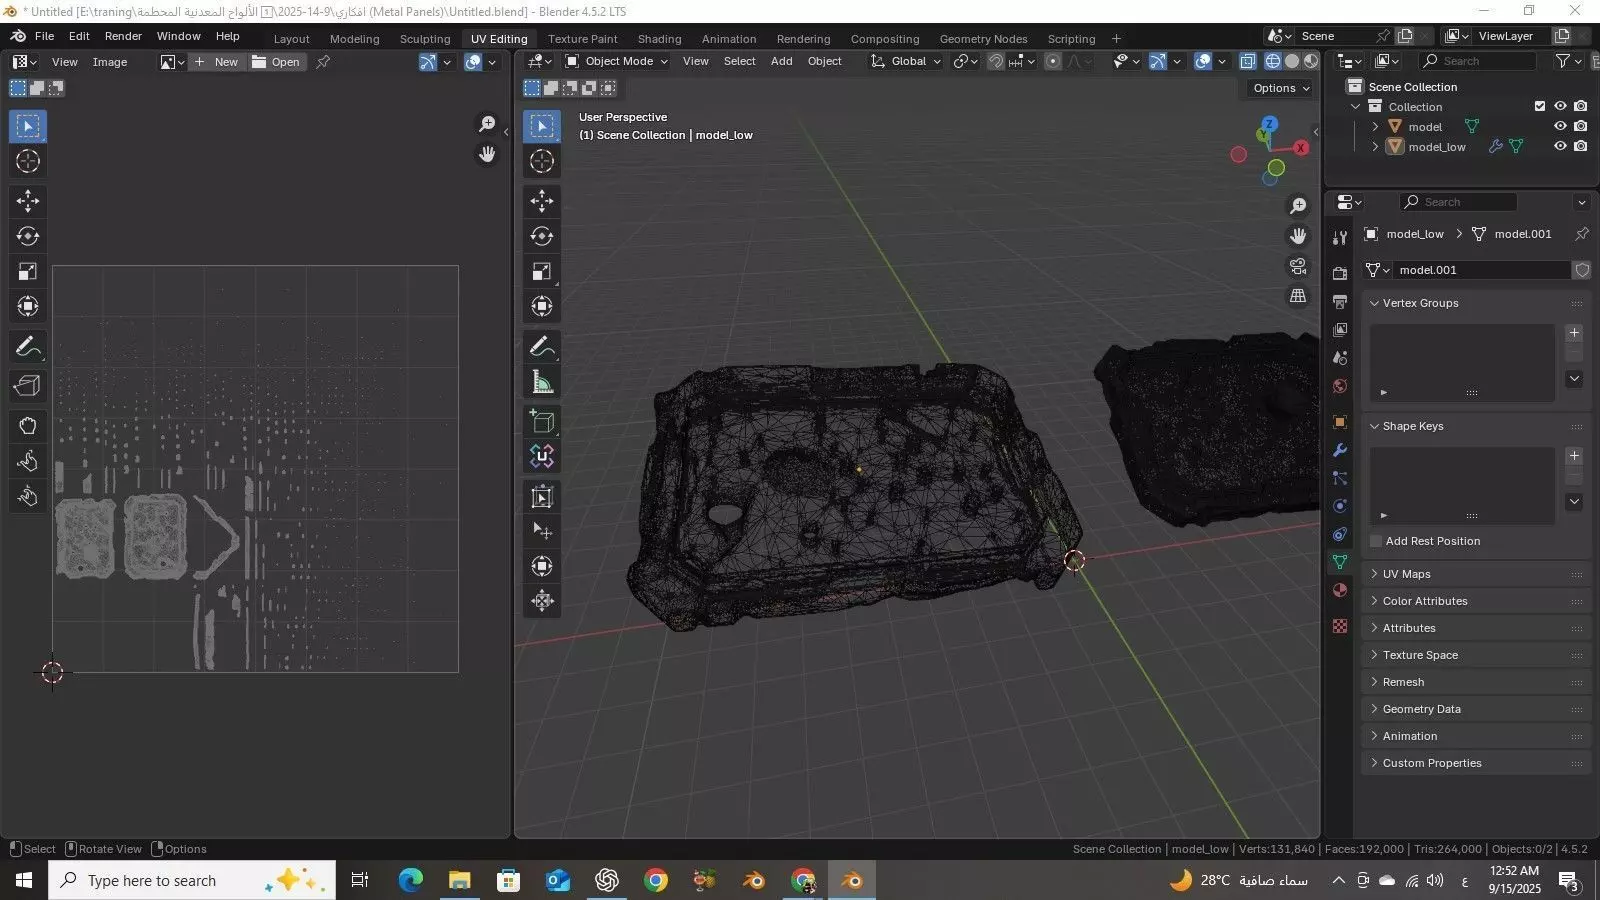
Task: Click the model.001 mesh name field
Action: point(1482,270)
